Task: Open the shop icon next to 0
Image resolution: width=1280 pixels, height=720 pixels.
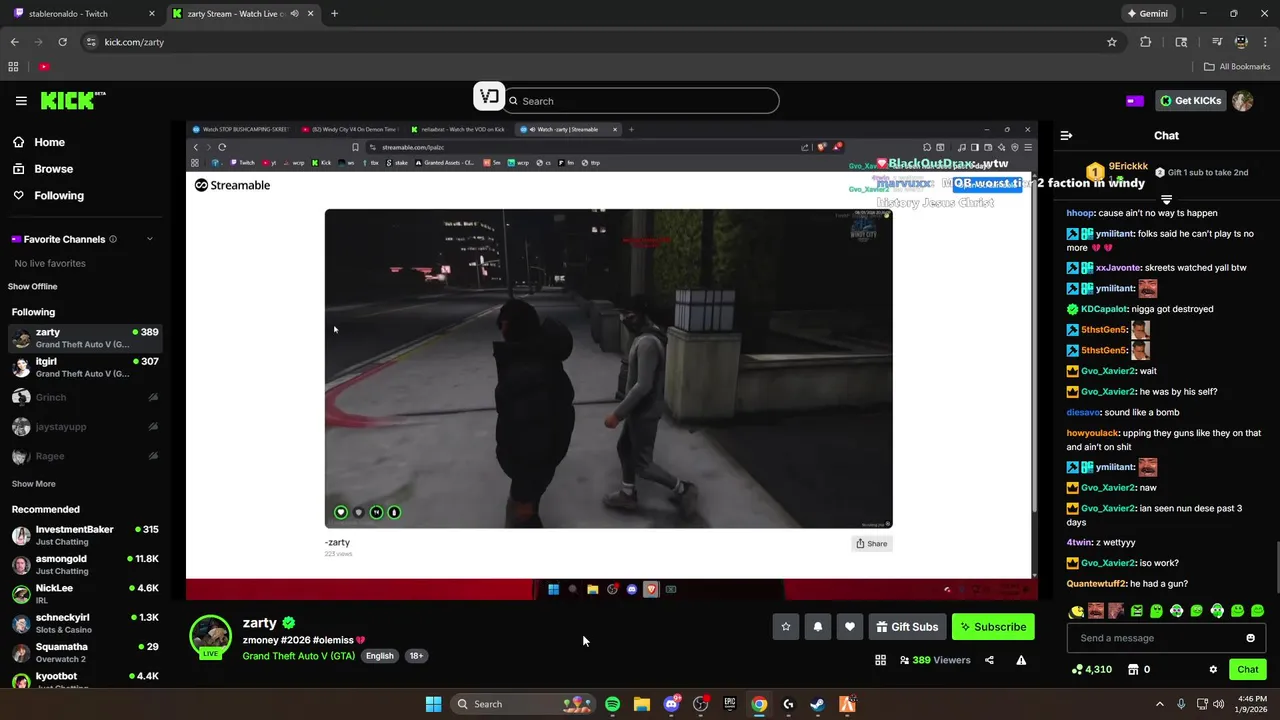Action: [x=1133, y=670]
